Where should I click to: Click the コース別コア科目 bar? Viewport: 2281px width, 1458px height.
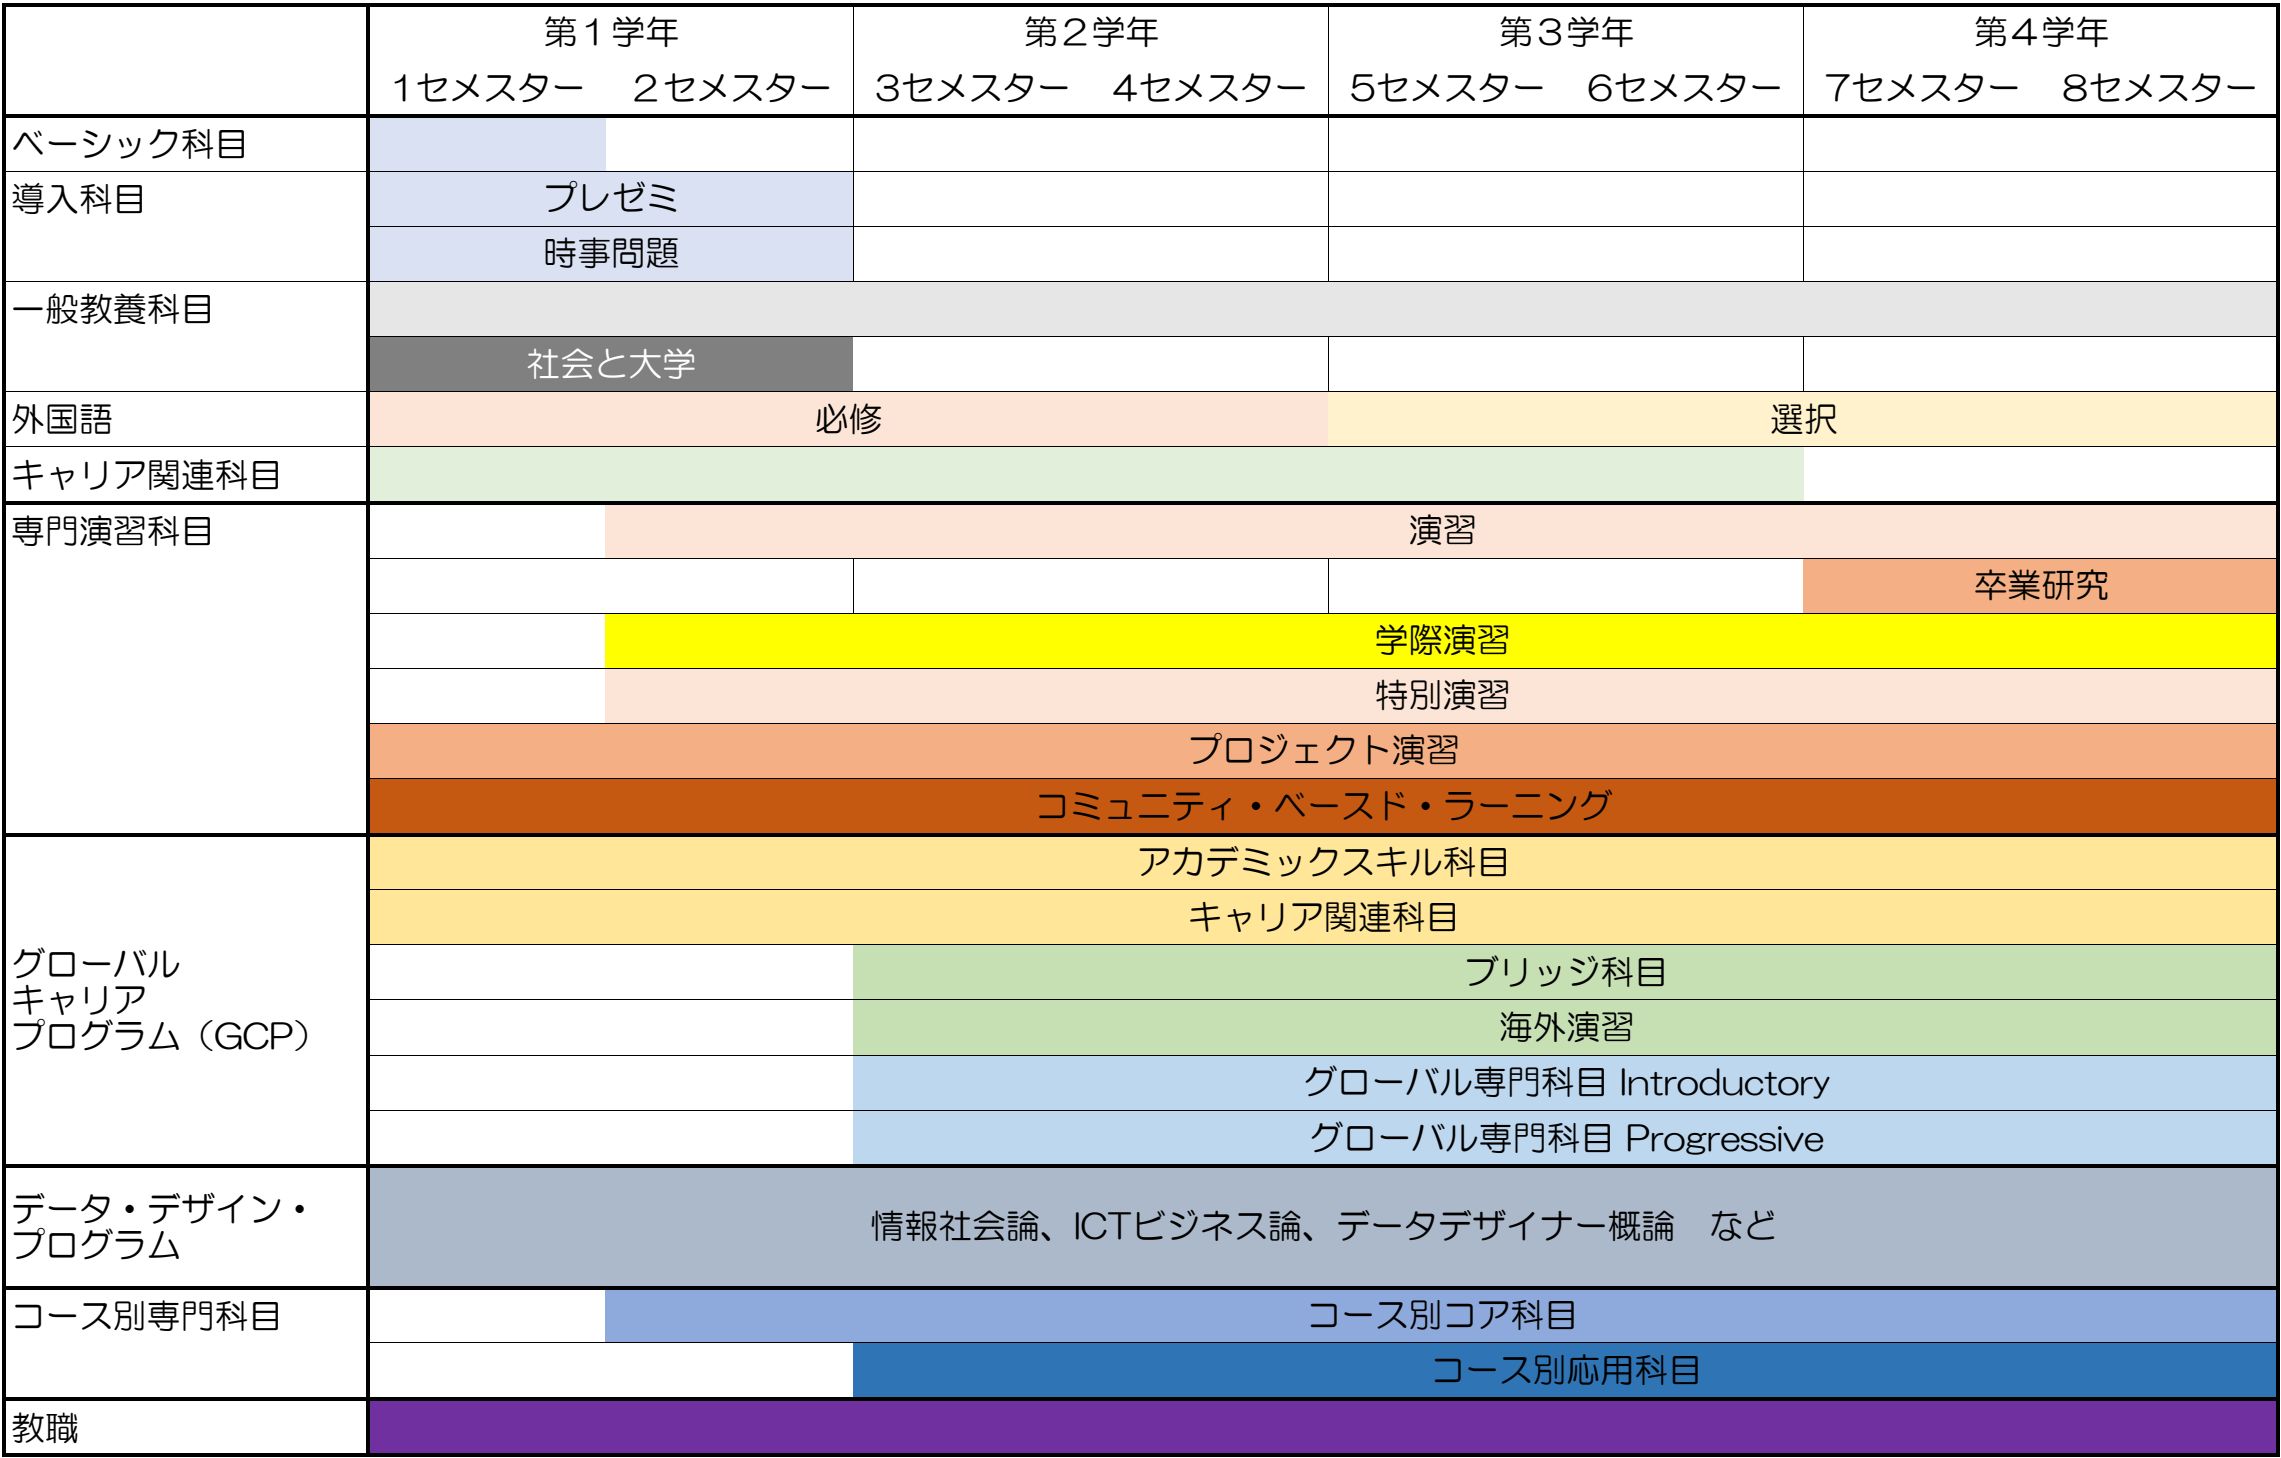[1440, 1315]
